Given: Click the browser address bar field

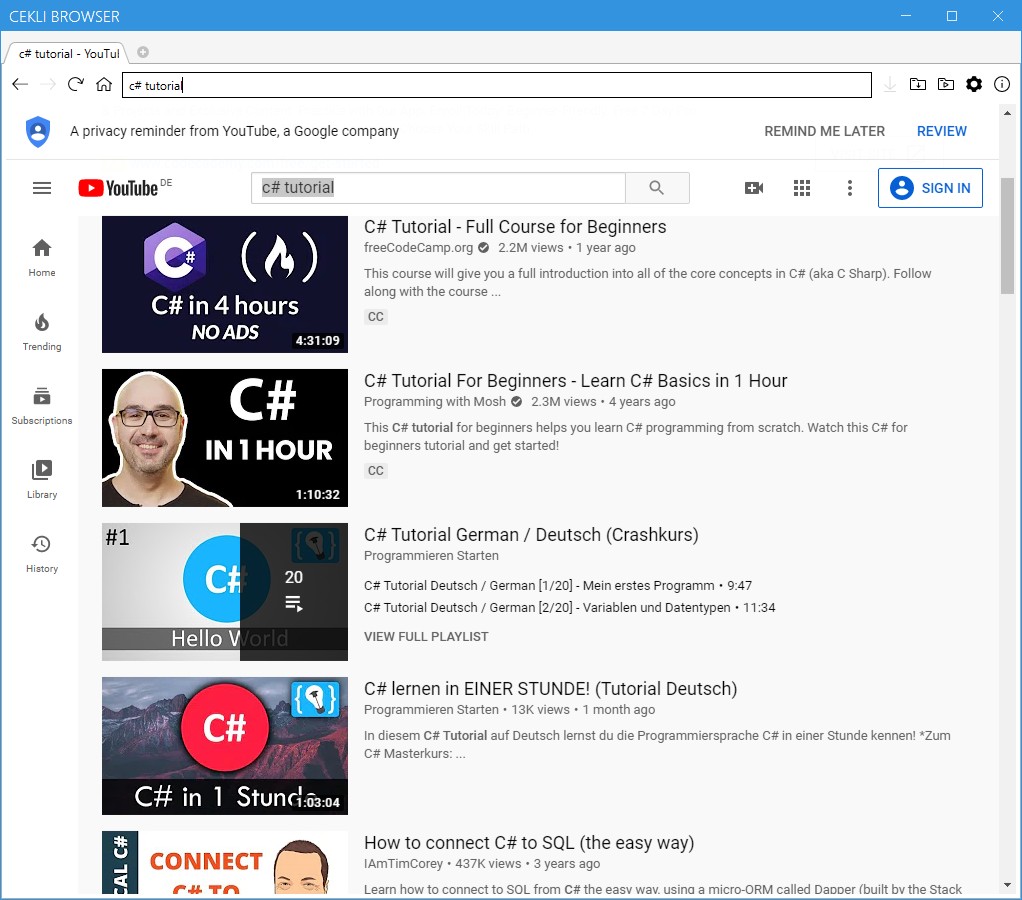Looking at the screenshot, I should [x=497, y=85].
